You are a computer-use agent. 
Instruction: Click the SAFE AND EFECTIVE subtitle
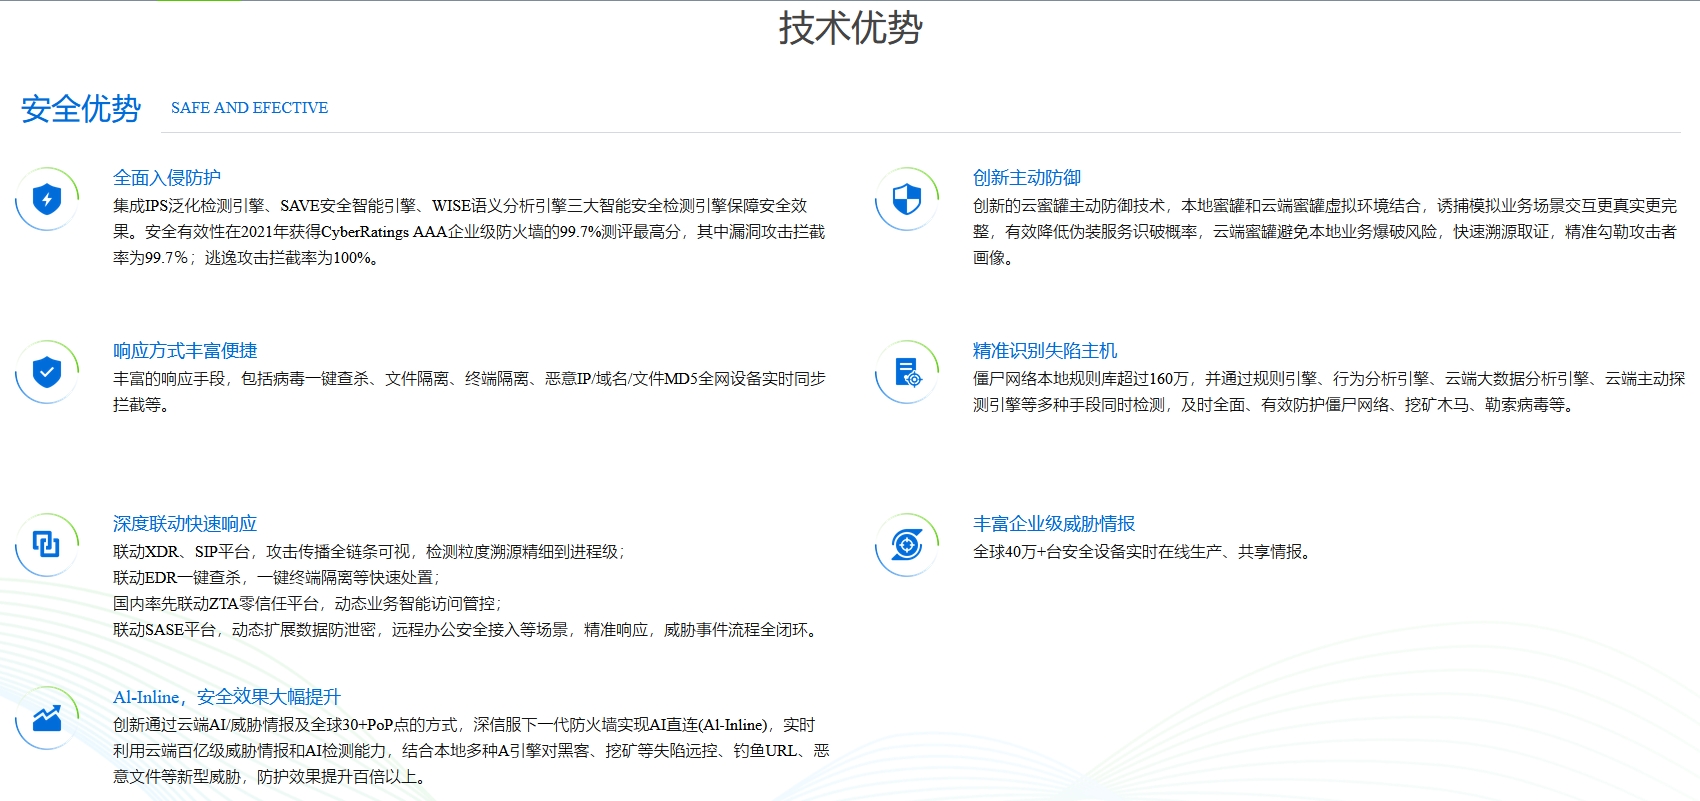pos(249,108)
